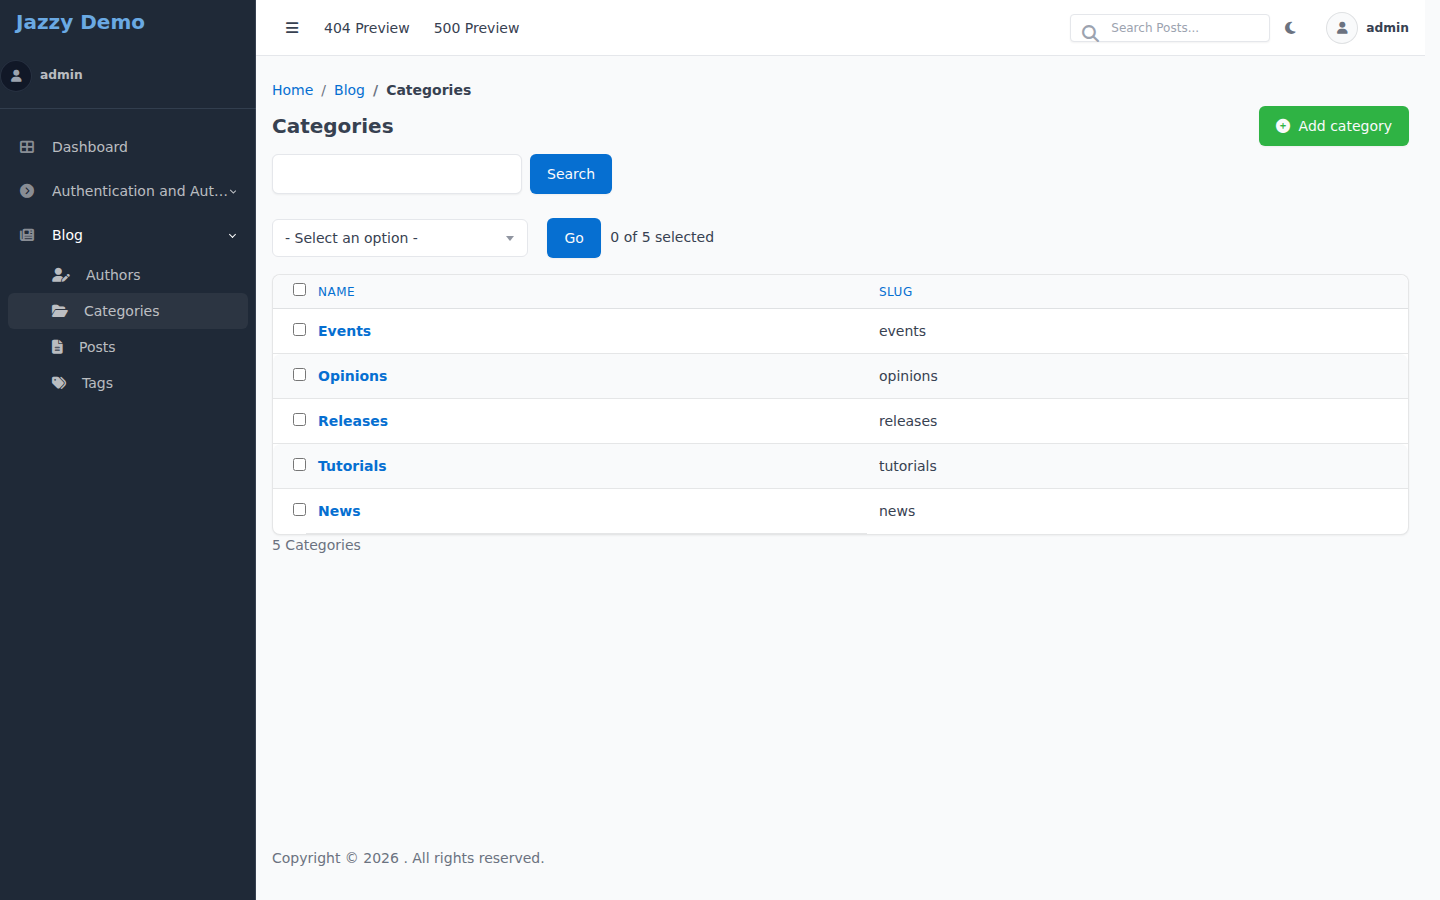Click the Authentication arrow icon in sidebar

pos(27,191)
